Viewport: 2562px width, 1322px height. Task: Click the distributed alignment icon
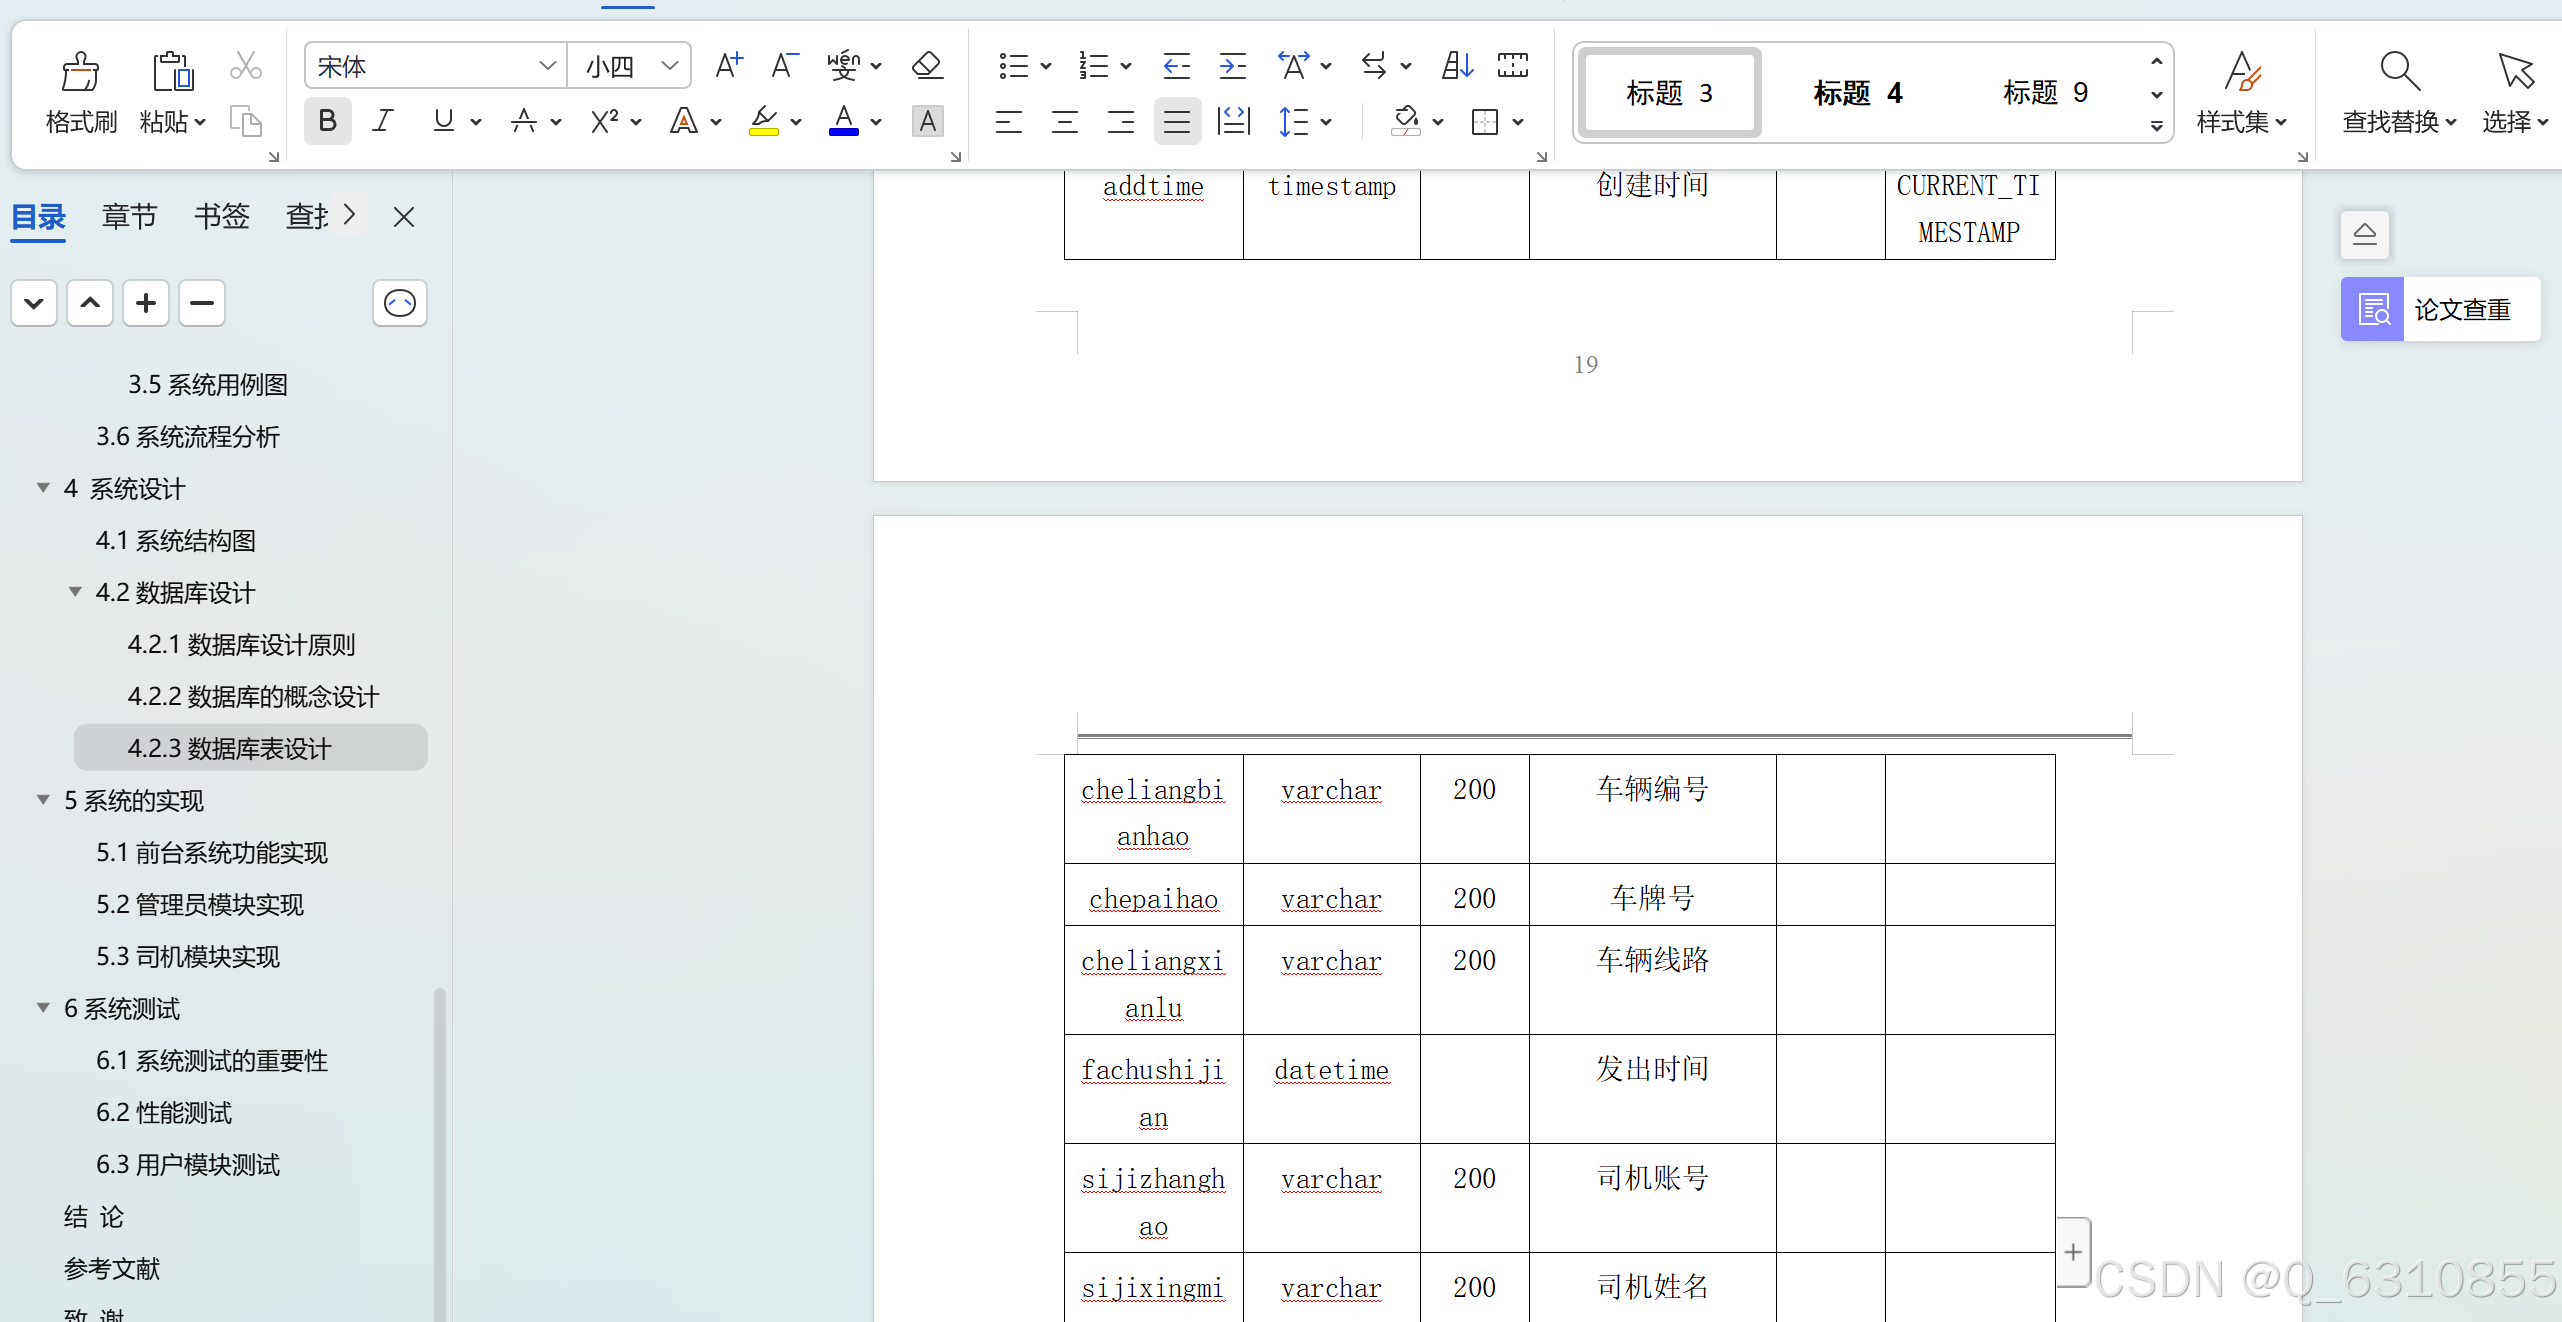coord(1234,122)
